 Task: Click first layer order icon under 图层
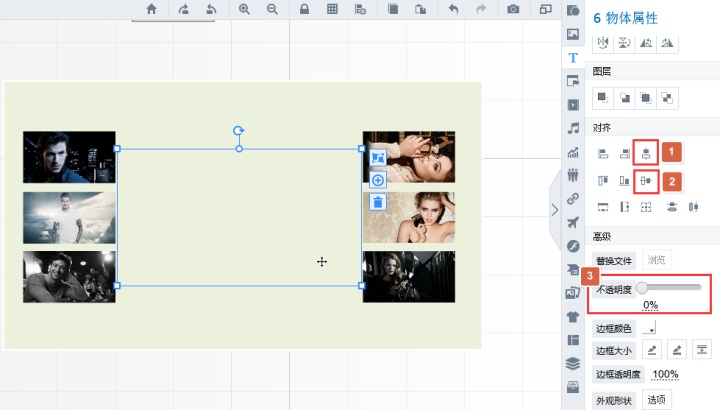tap(603, 98)
